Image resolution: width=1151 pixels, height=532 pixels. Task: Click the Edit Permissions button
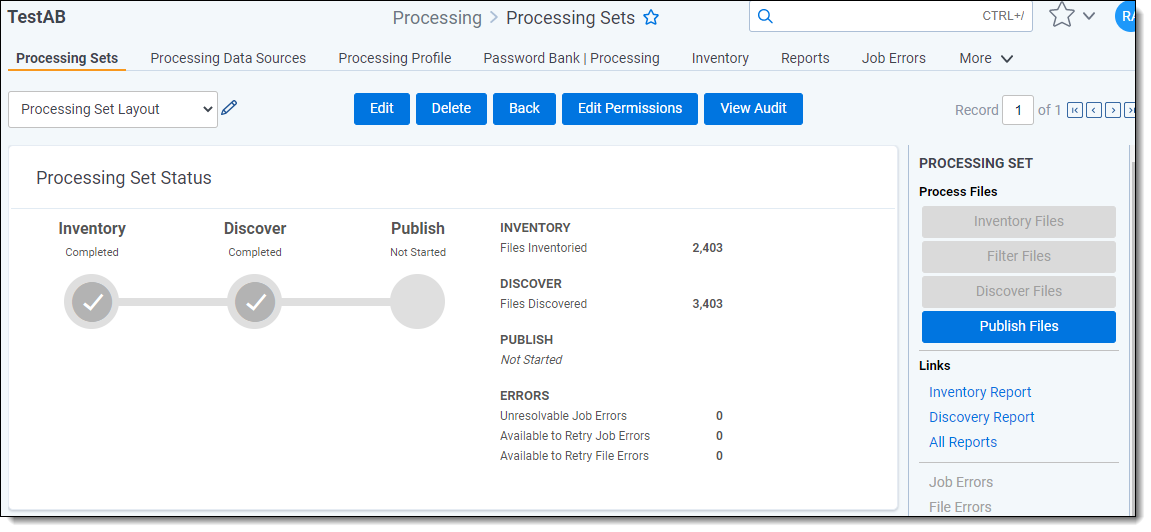630,109
